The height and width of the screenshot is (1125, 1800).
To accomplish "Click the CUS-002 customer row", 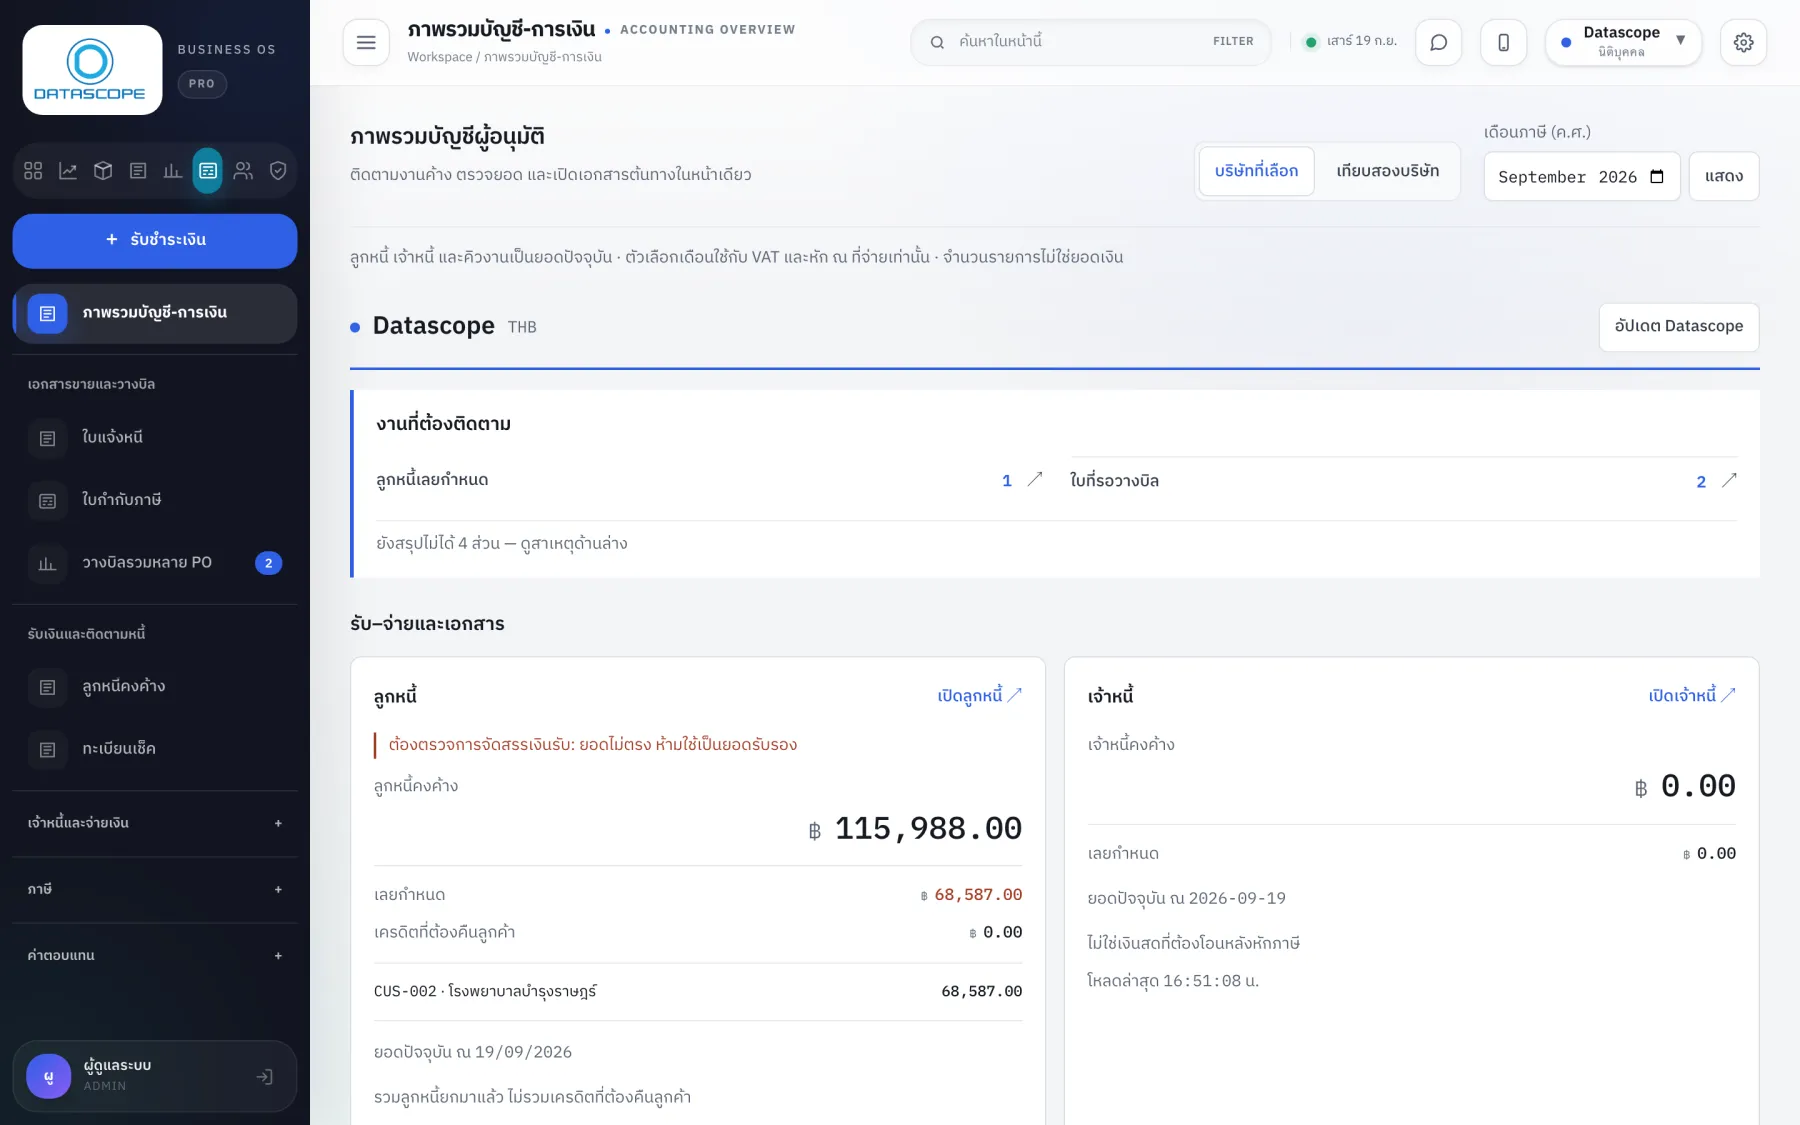I will coord(698,991).
